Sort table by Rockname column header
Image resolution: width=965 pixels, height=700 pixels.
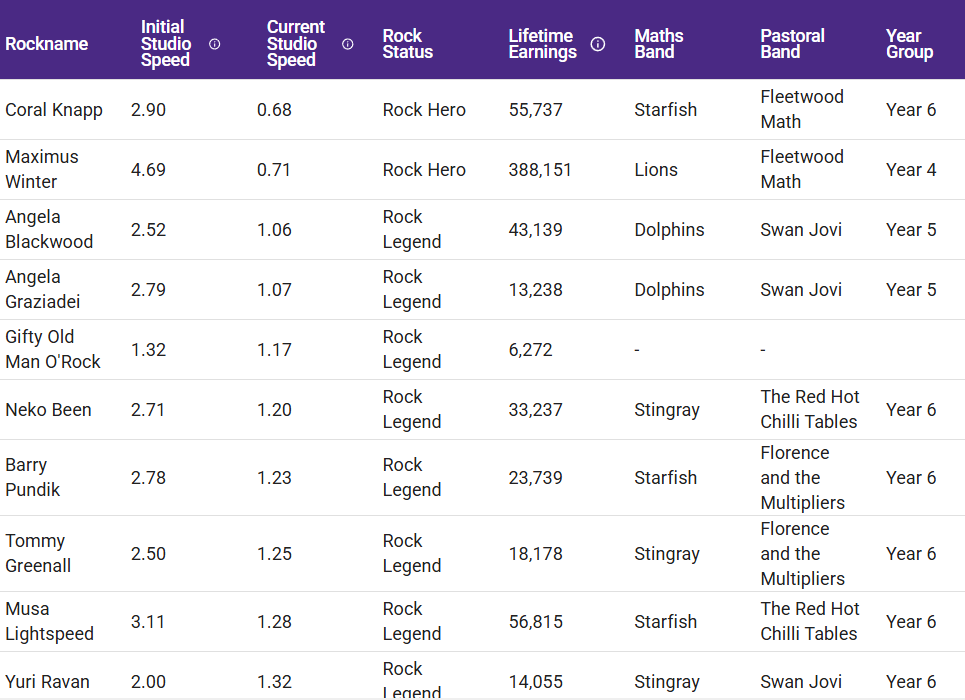[47, 44]
